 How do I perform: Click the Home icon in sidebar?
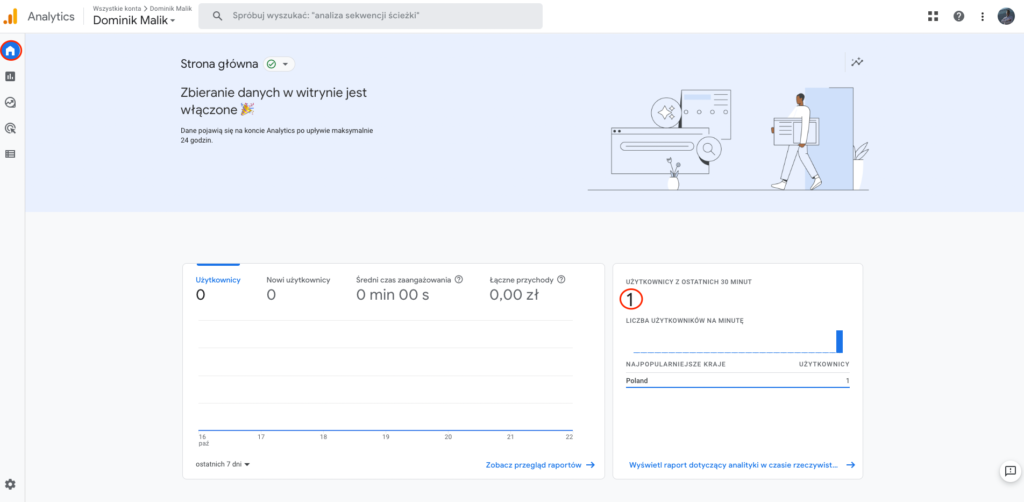tap(11, 50)
